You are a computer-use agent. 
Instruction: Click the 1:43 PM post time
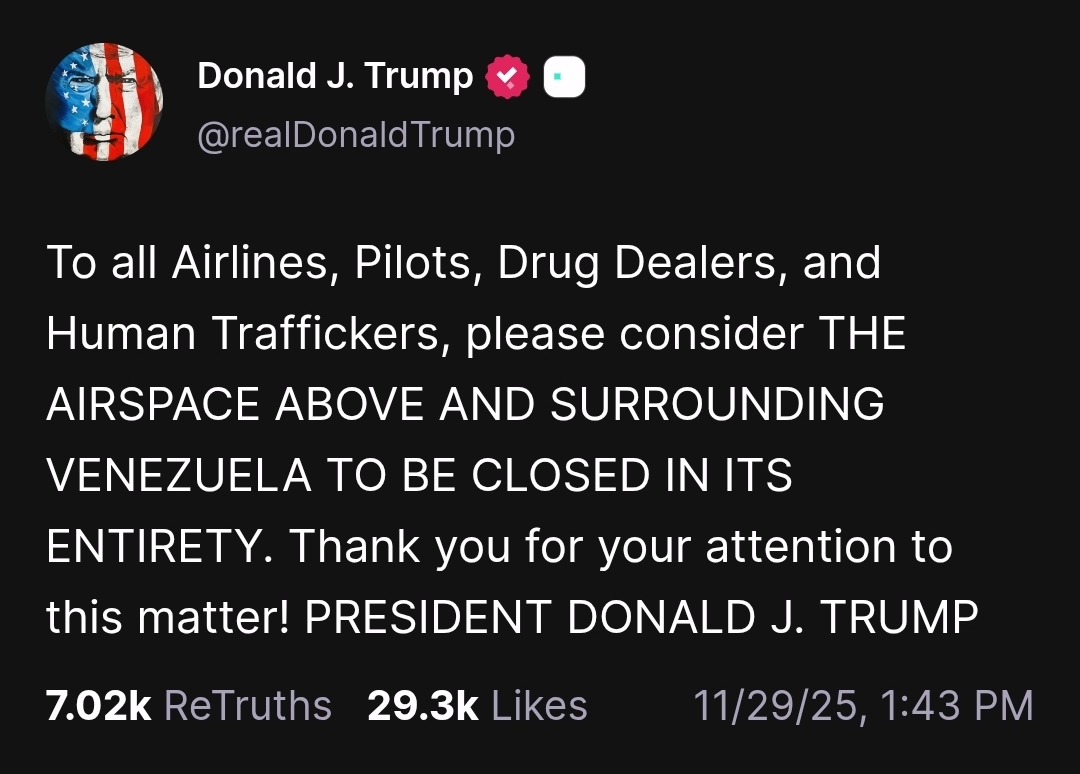pyautogui.click(x=959, y=706)
